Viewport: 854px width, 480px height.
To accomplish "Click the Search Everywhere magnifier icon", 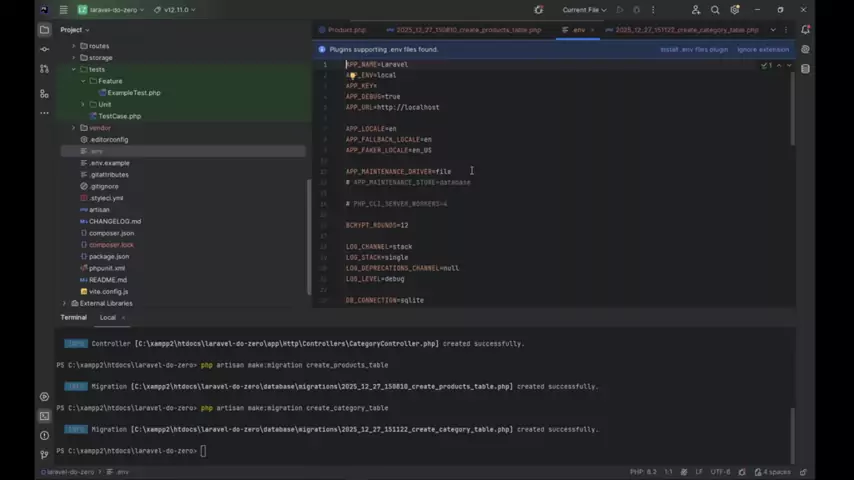I will pyautogui.click(x=715, y=10).
